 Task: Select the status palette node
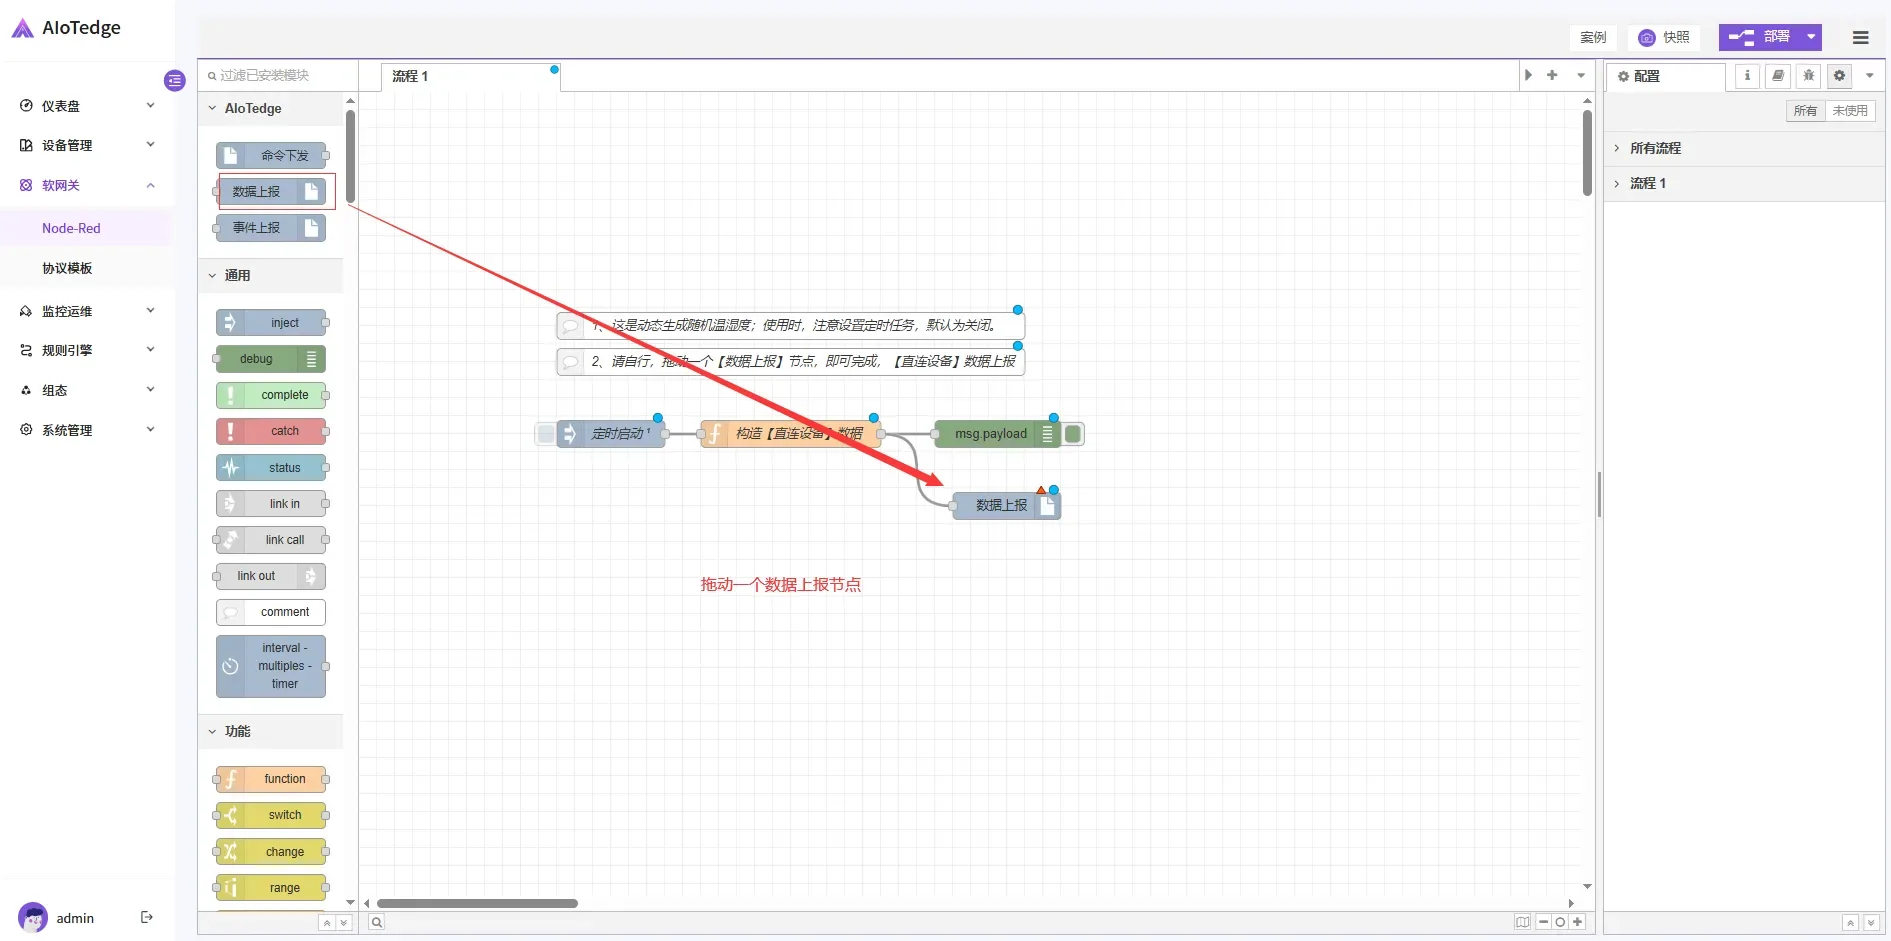tap(271, 468)
